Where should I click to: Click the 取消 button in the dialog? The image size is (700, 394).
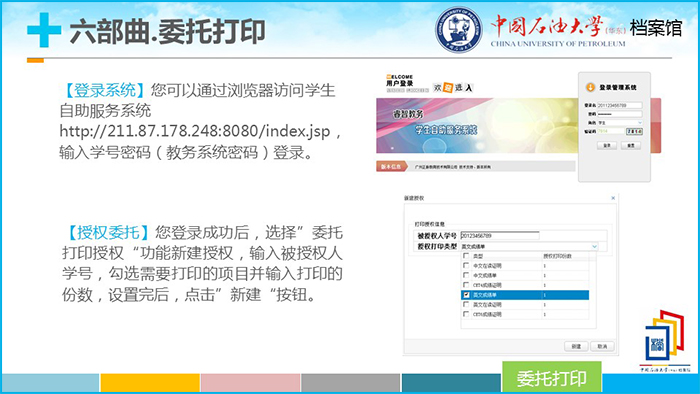pos(602,346)
